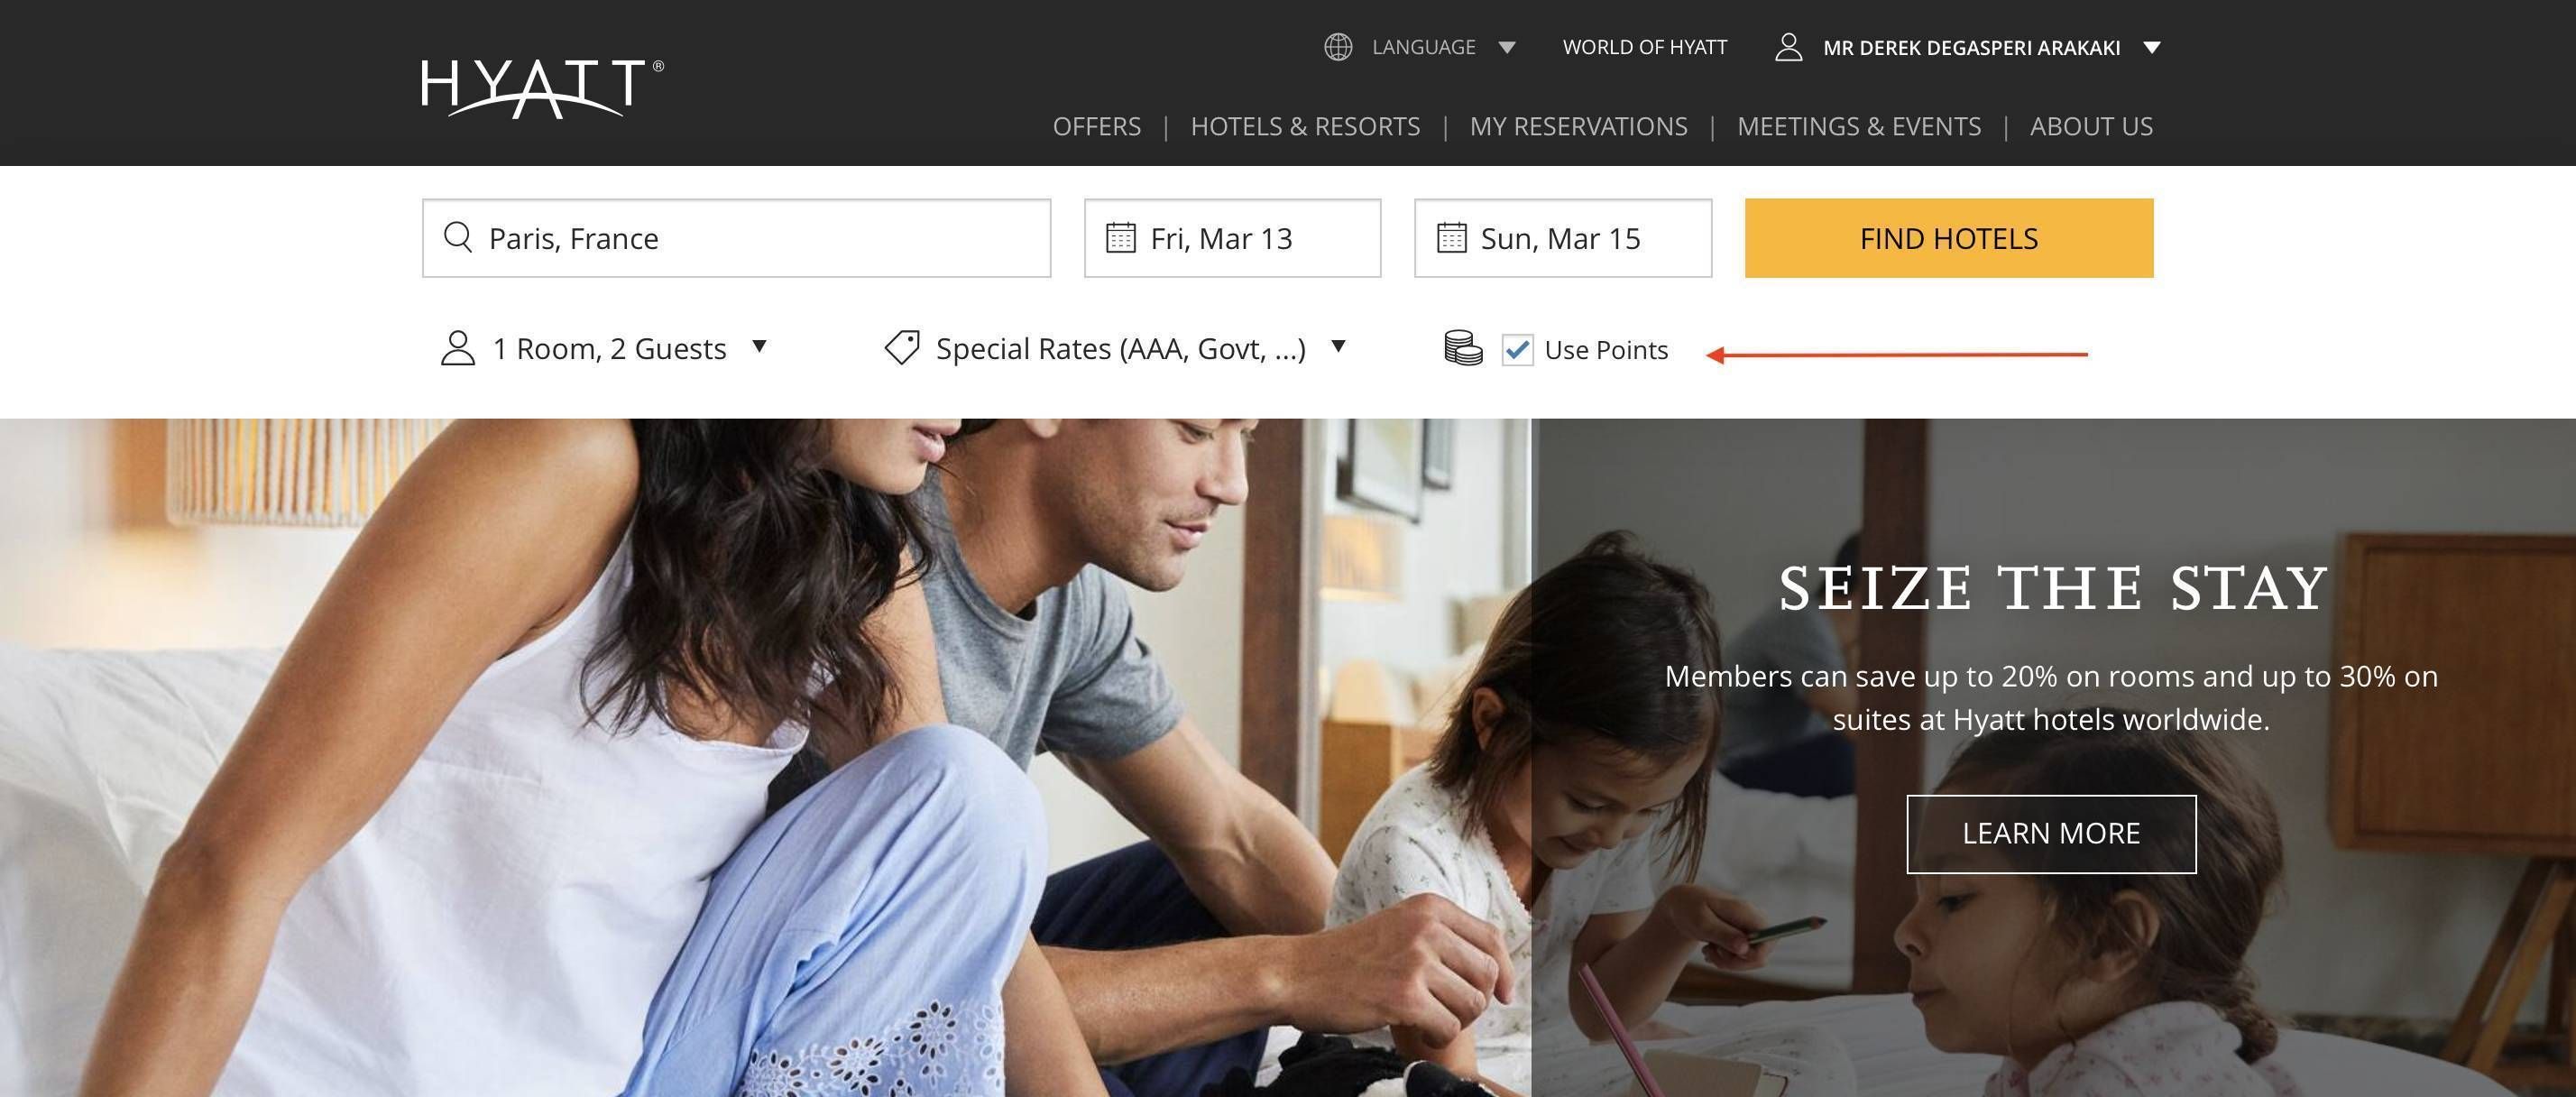Open Hotels & Resorts menu
Viewport: 2576px width, 1097px height.
click(x=1305, y=127)
